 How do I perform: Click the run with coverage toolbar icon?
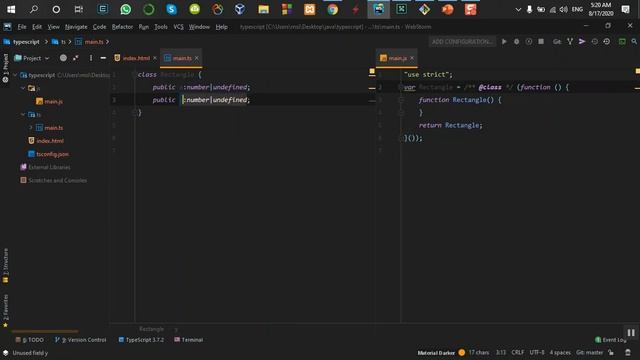point(529,42)
